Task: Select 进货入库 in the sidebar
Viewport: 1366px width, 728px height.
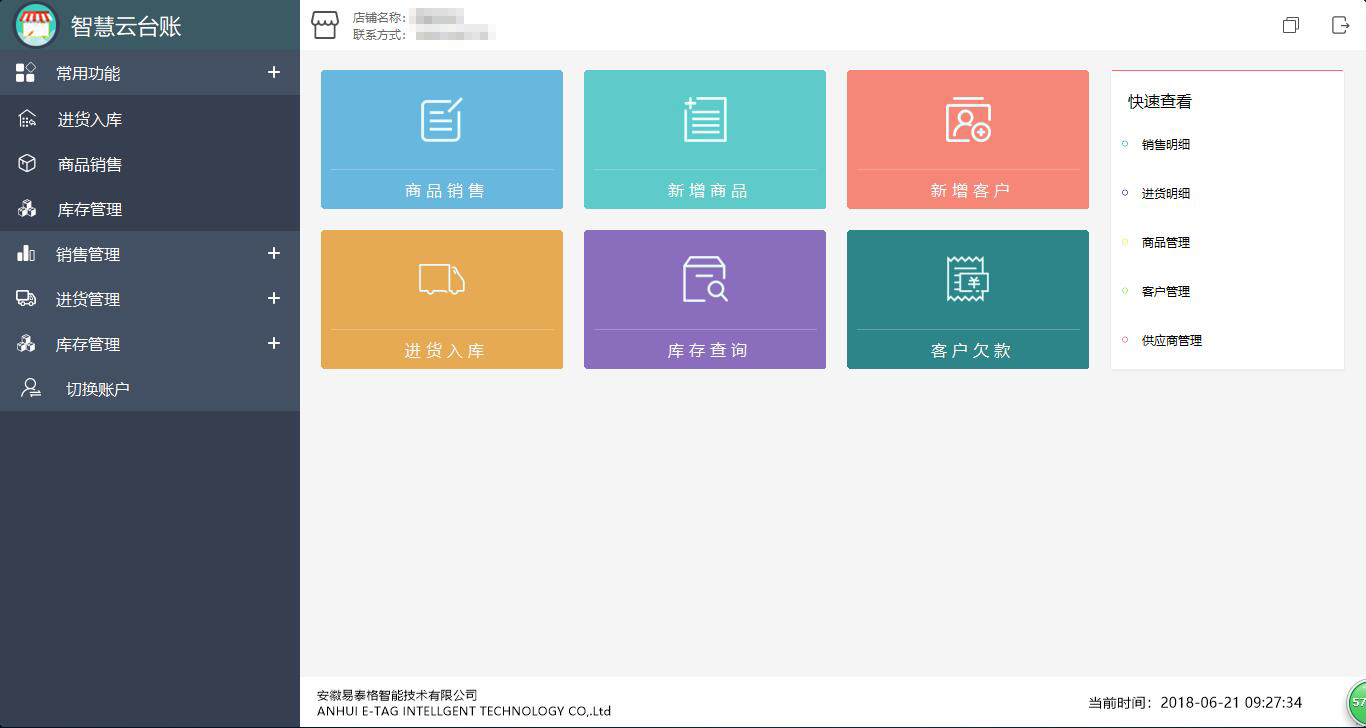Action: point(89,120)
